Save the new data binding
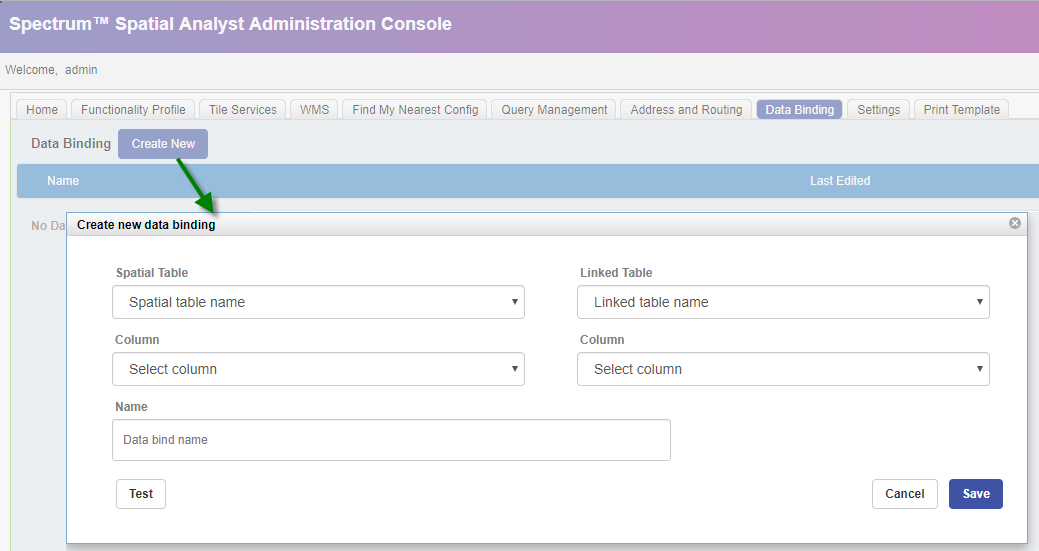Screen dimensions: 1039x551 coord(975,494)
